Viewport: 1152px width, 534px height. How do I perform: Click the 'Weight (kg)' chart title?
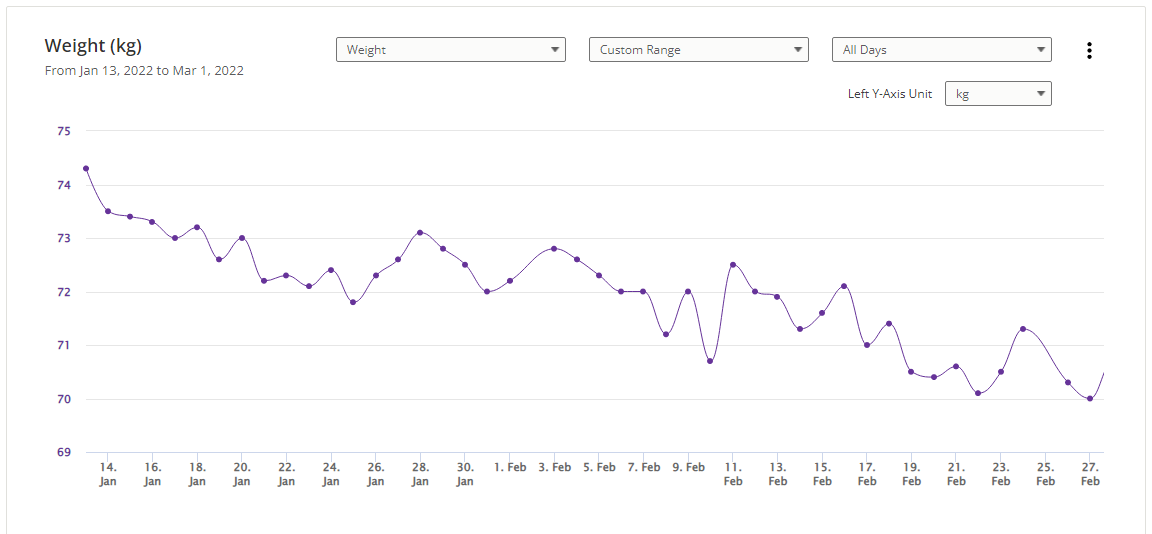pyautogui.click(x=93, y=46)
